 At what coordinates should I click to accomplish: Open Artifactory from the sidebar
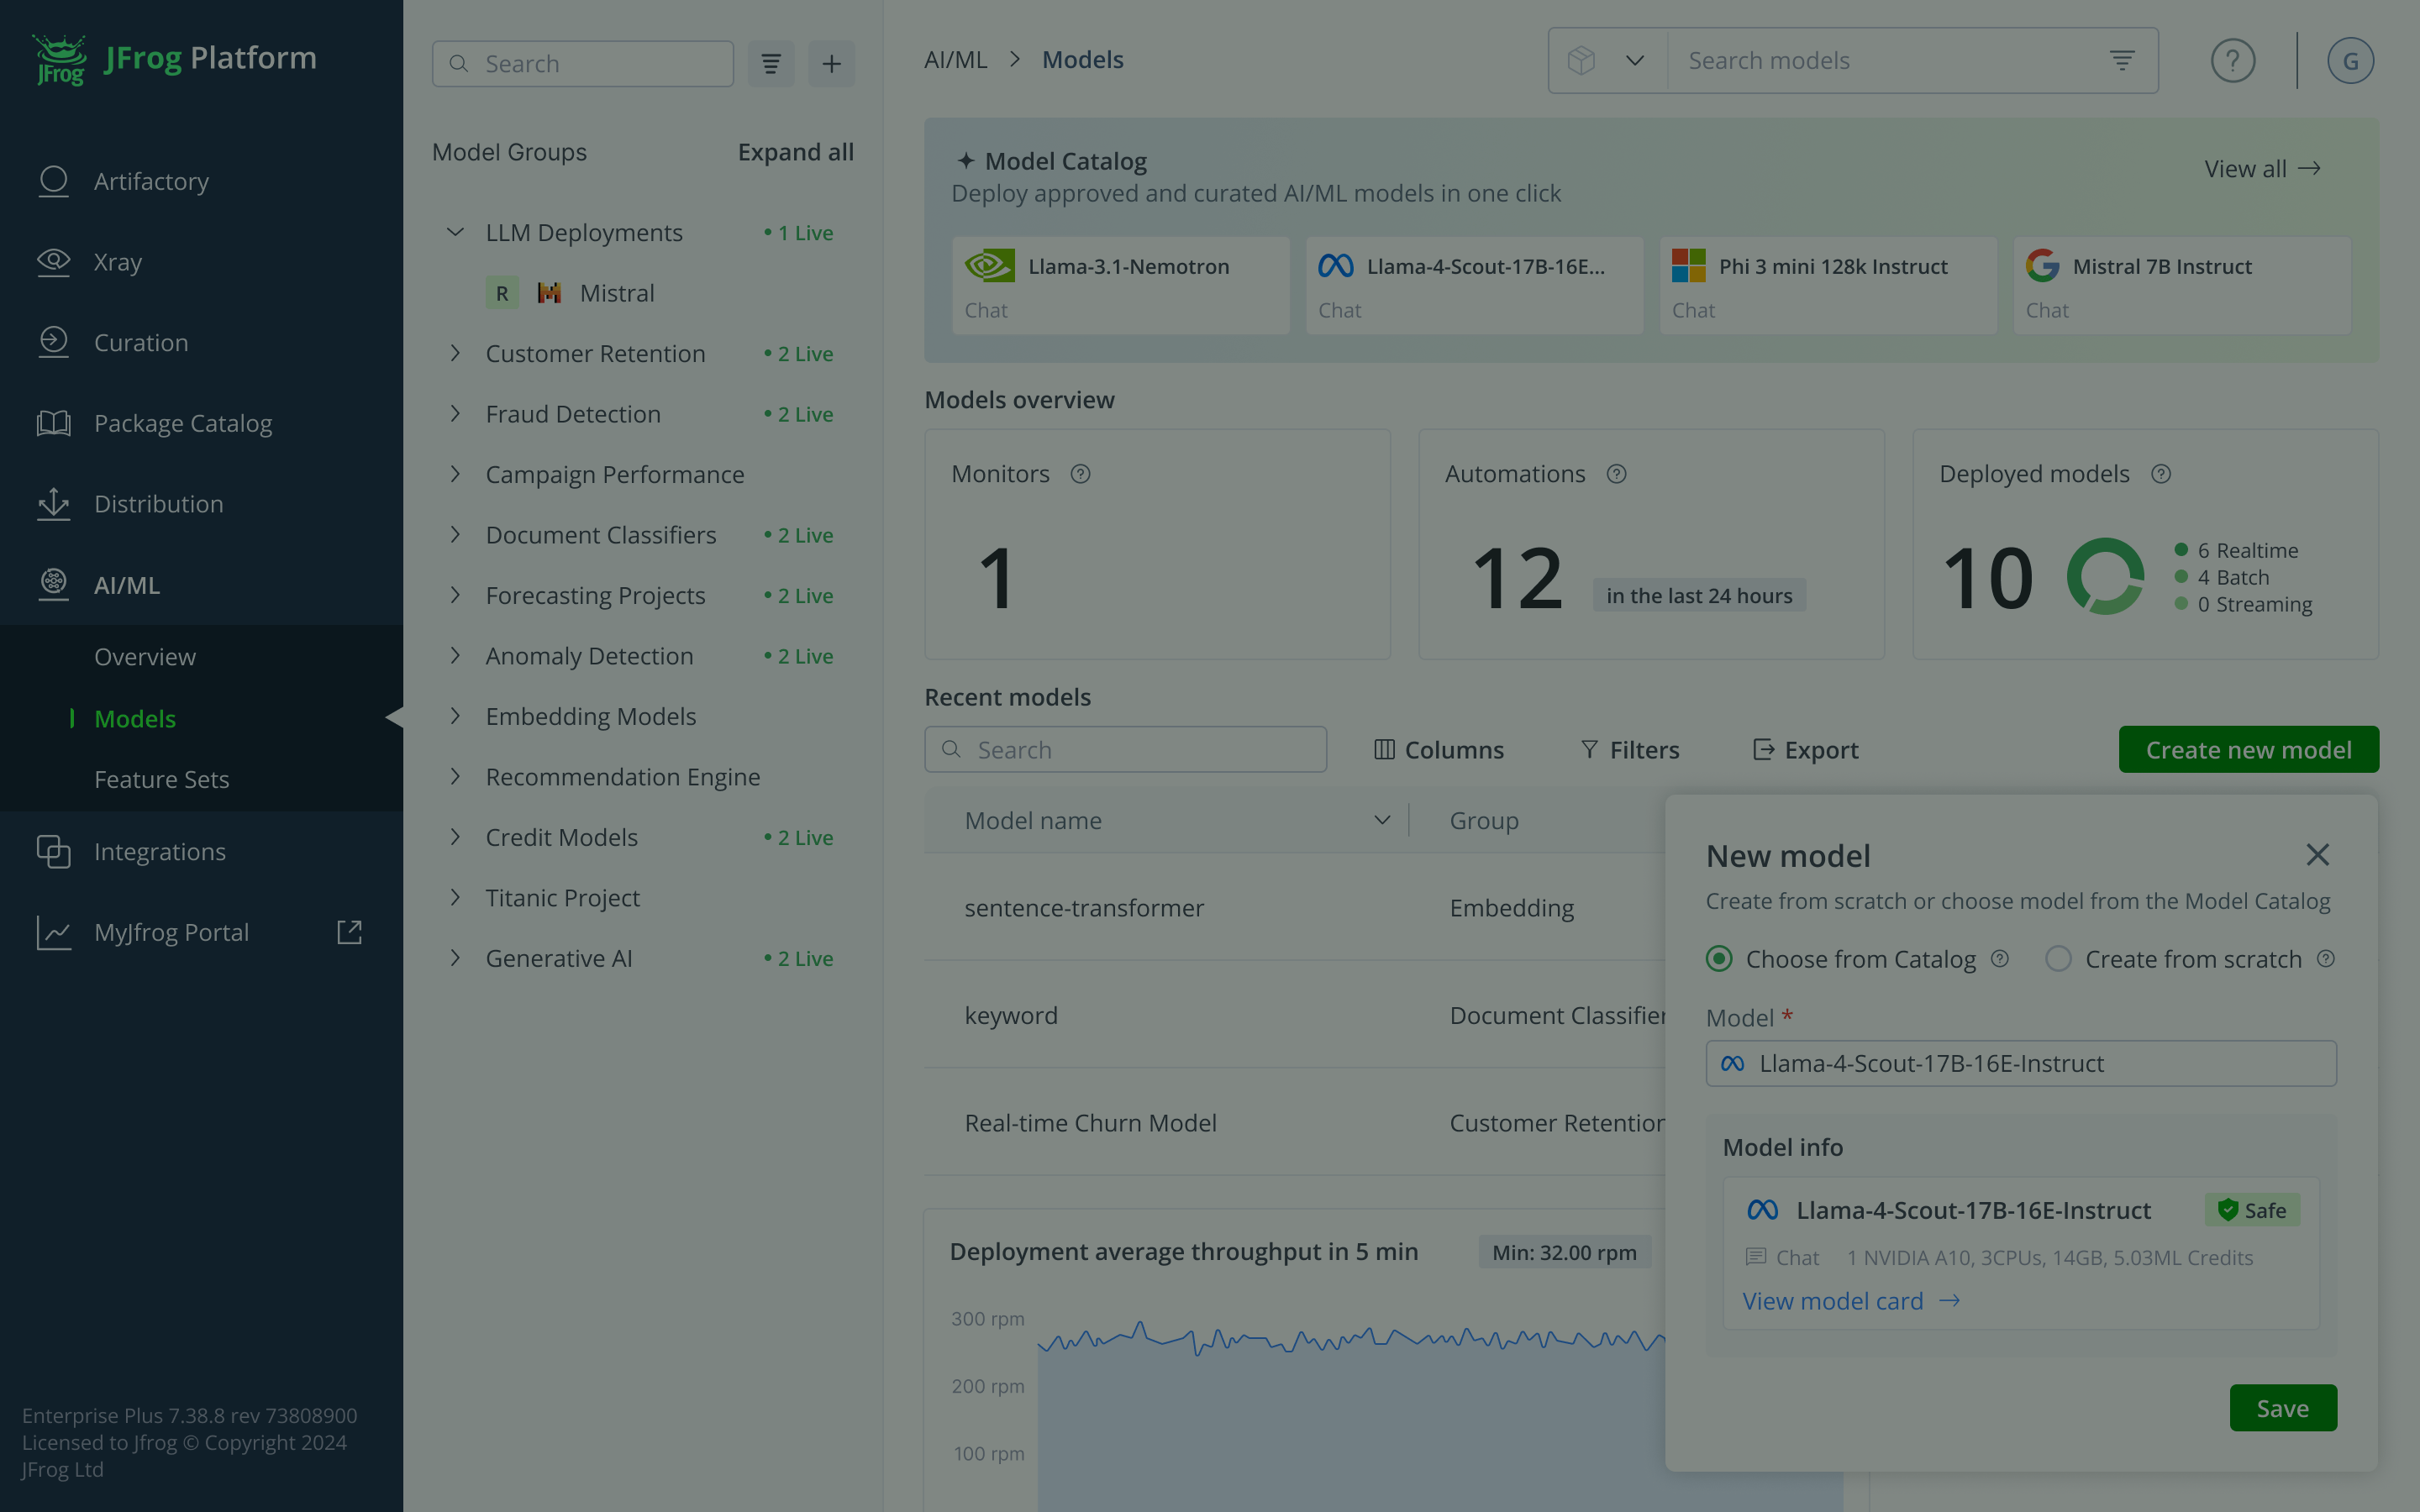click(x=151, y=181)
